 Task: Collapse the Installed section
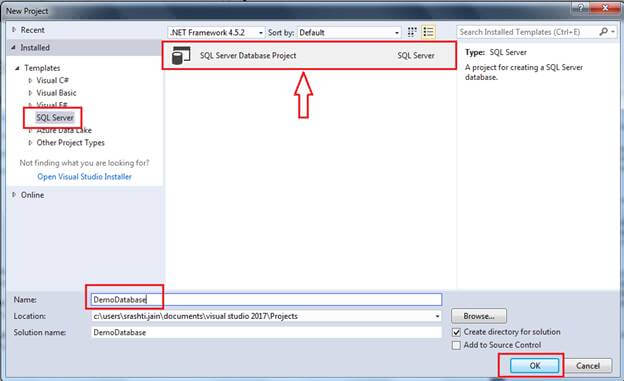pos(14,47)
